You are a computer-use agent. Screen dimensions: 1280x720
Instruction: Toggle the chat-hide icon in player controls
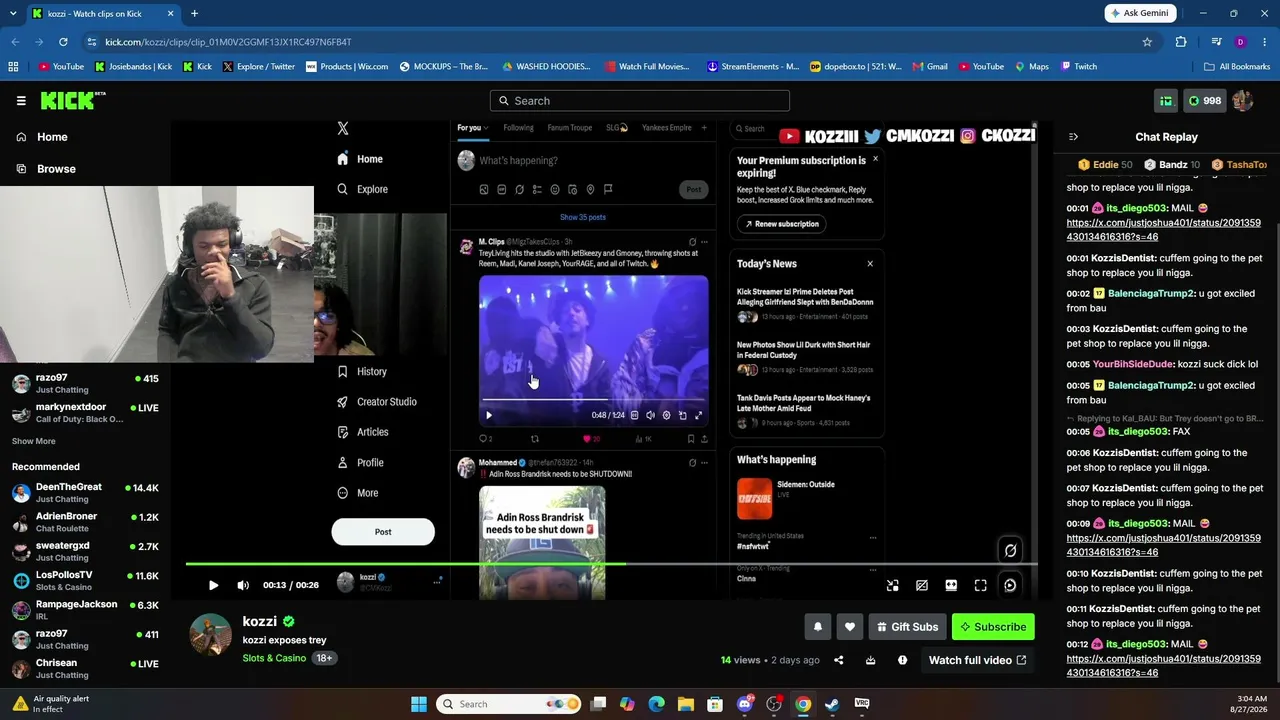point(922,585)
